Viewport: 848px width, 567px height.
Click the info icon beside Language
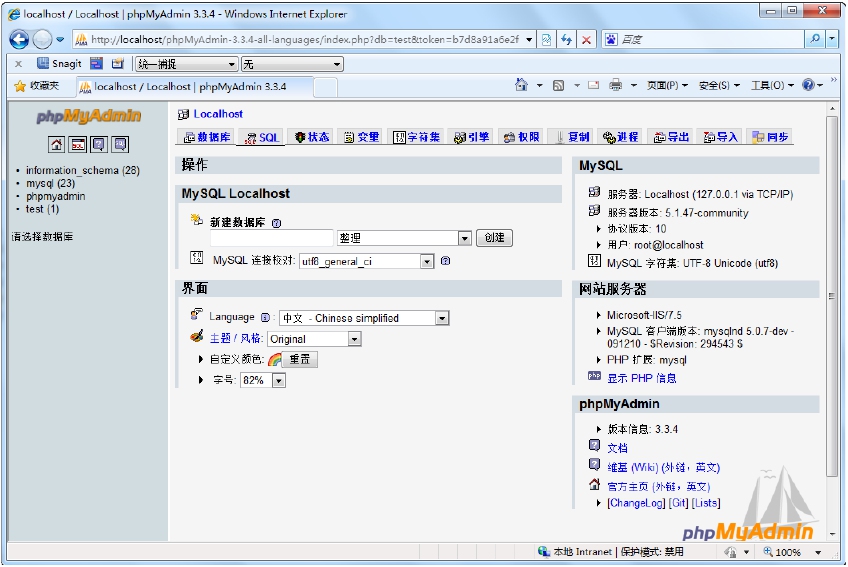265,318
